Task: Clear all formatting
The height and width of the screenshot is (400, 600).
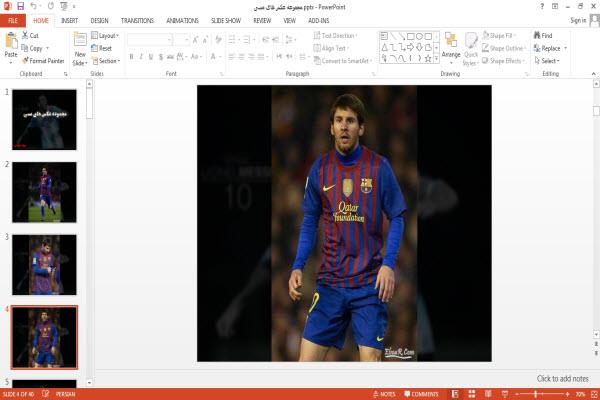Action: tap(218, 40)
